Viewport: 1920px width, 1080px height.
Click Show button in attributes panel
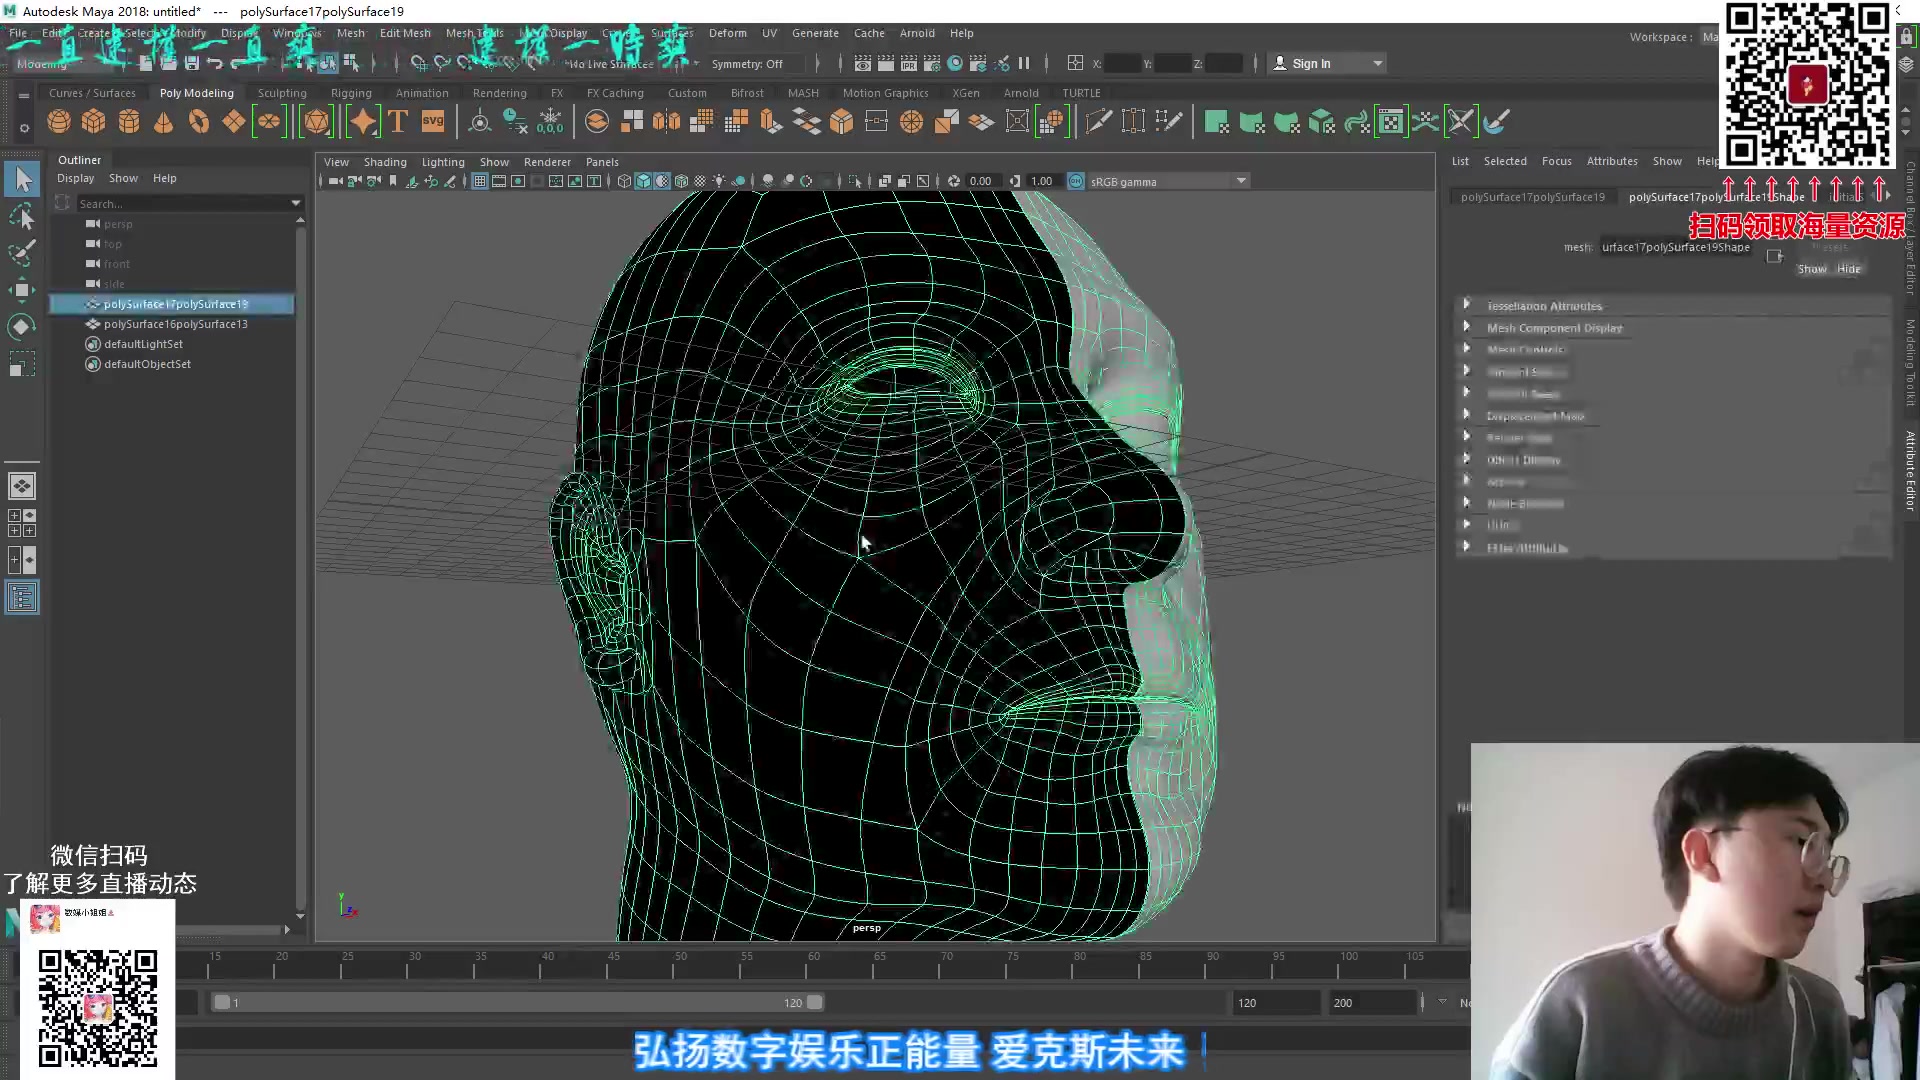tap(1811, 269)
